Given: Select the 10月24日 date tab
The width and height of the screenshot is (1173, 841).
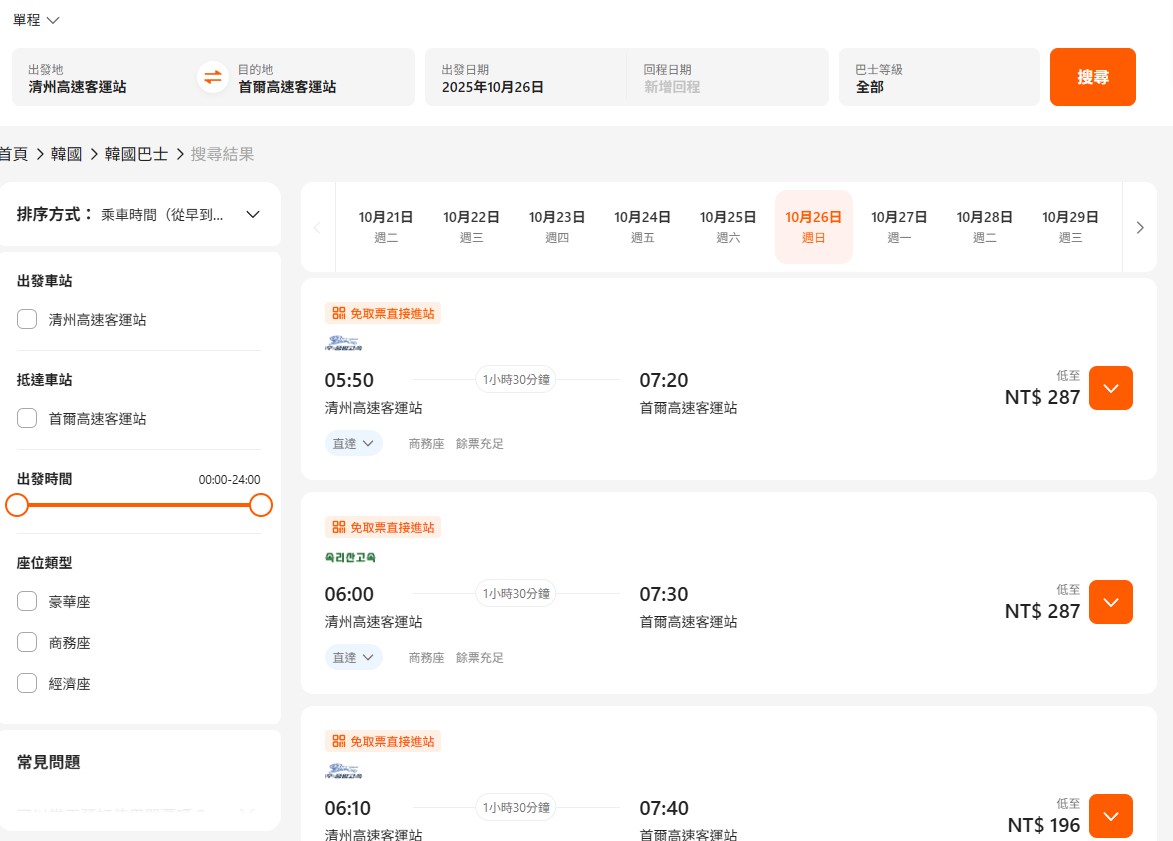Looking at the screenshot, I should point(642,226).
